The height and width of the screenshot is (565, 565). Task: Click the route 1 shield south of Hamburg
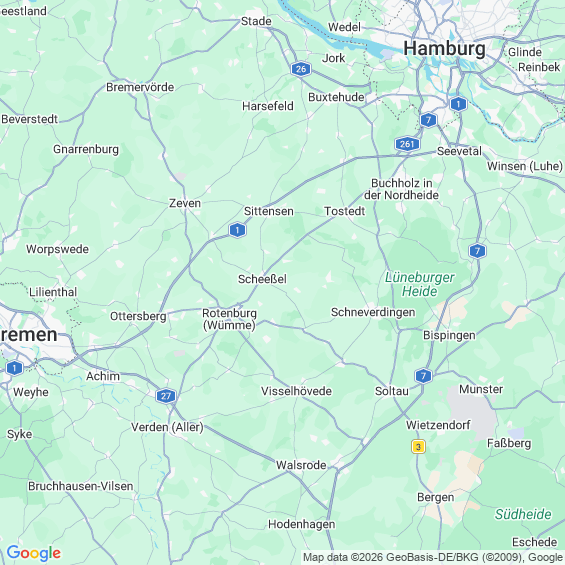point(458,104)
